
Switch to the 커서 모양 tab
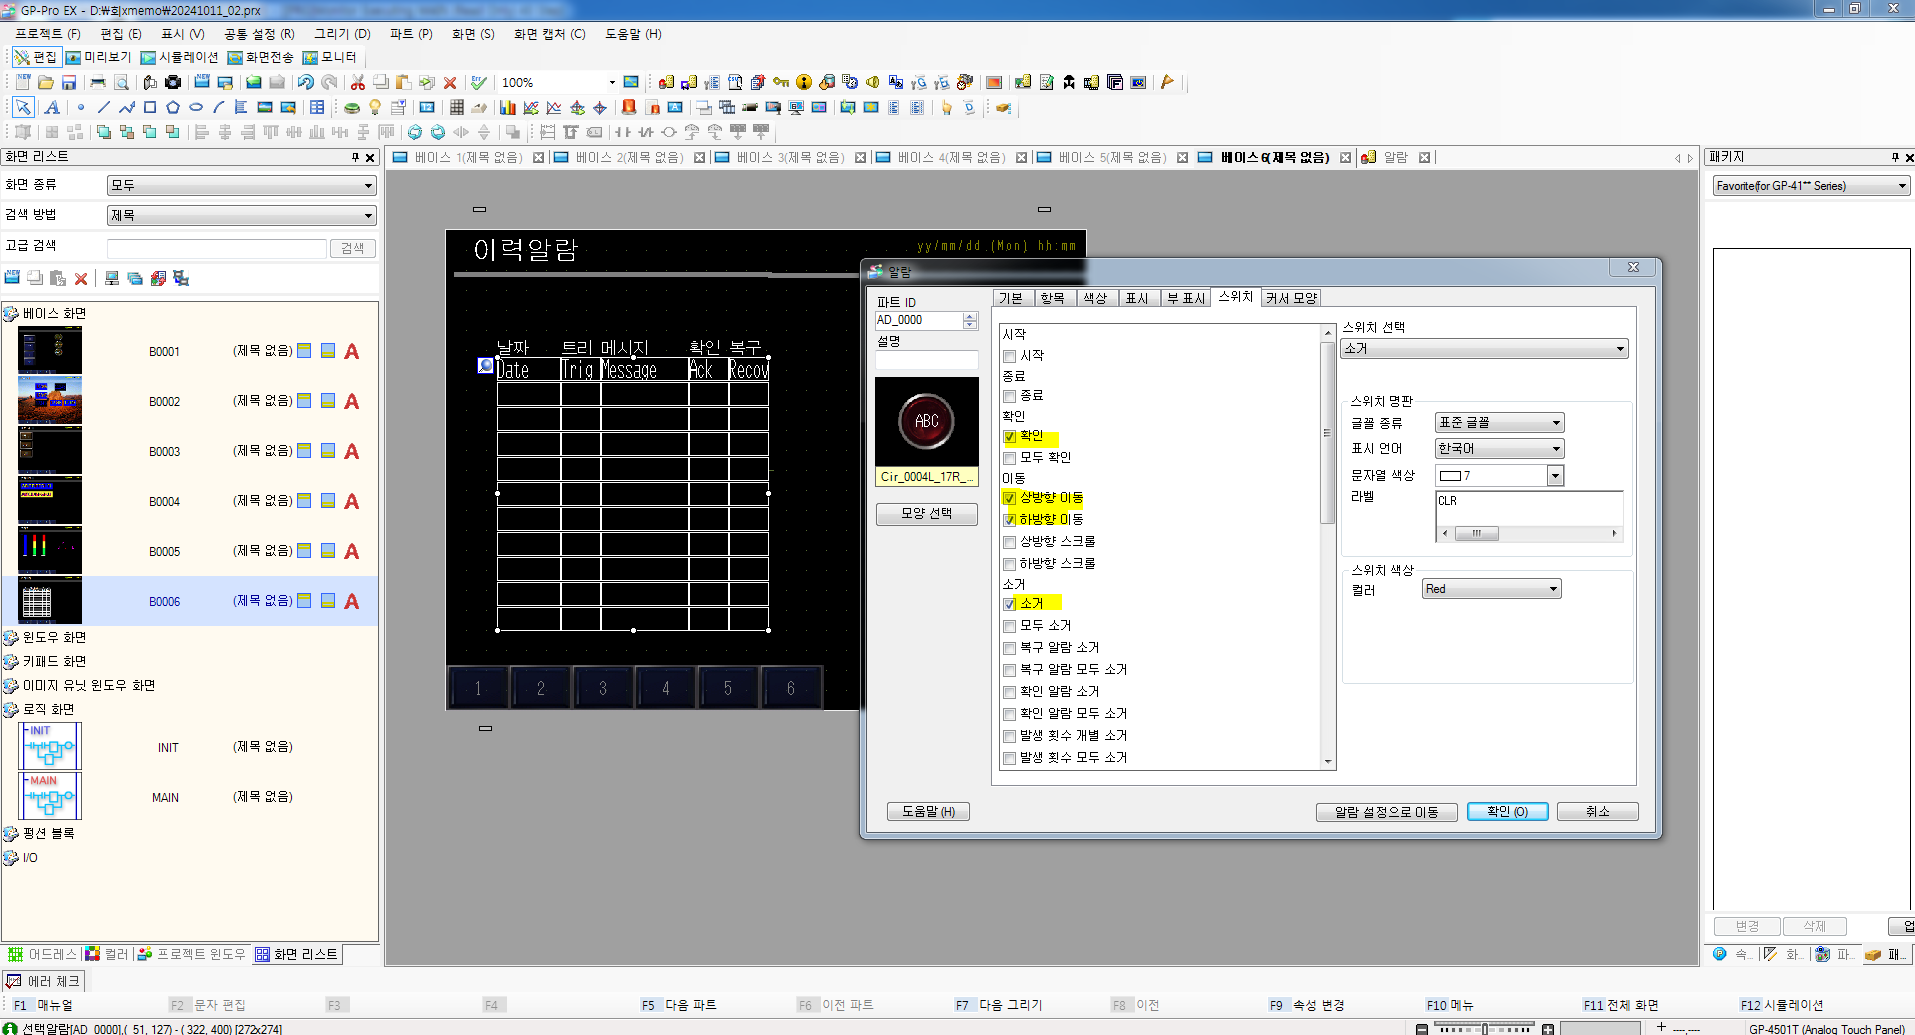tap(1291, 298)
